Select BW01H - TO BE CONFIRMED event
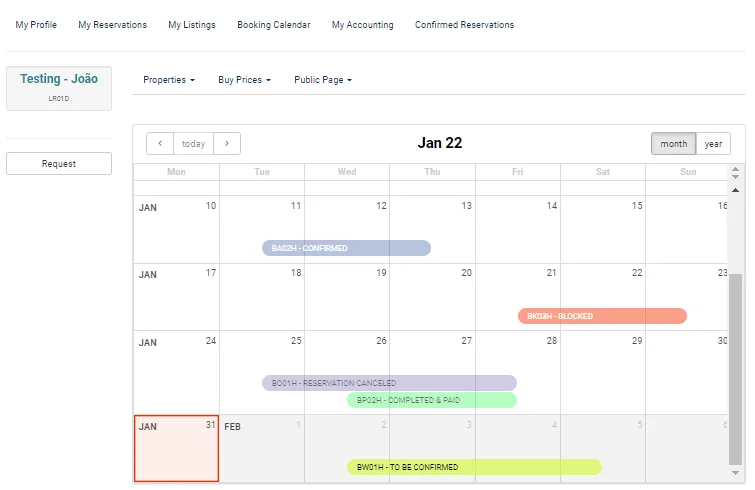 474,467
